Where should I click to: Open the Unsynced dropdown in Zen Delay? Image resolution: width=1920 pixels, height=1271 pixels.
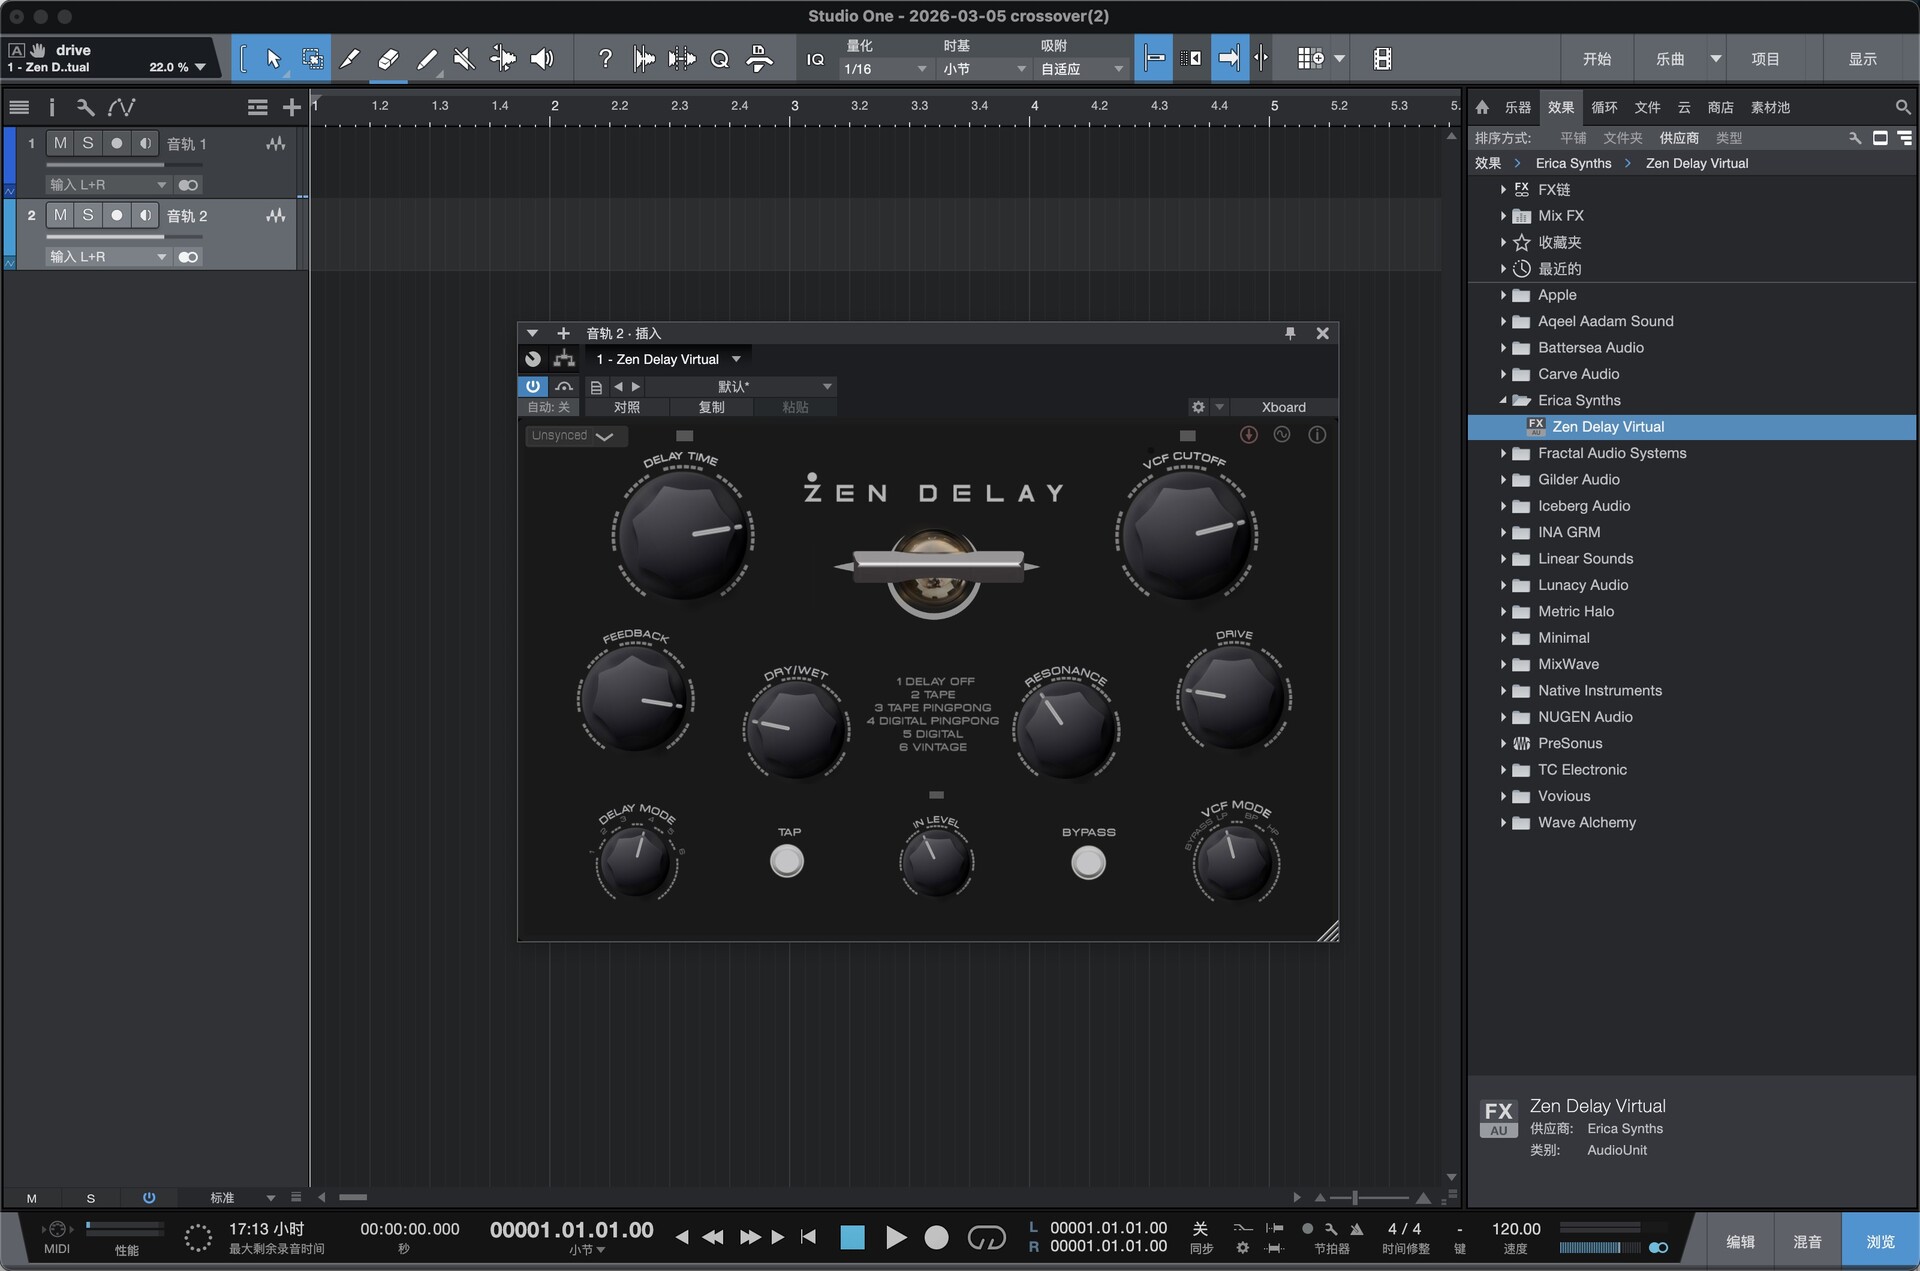575,436
